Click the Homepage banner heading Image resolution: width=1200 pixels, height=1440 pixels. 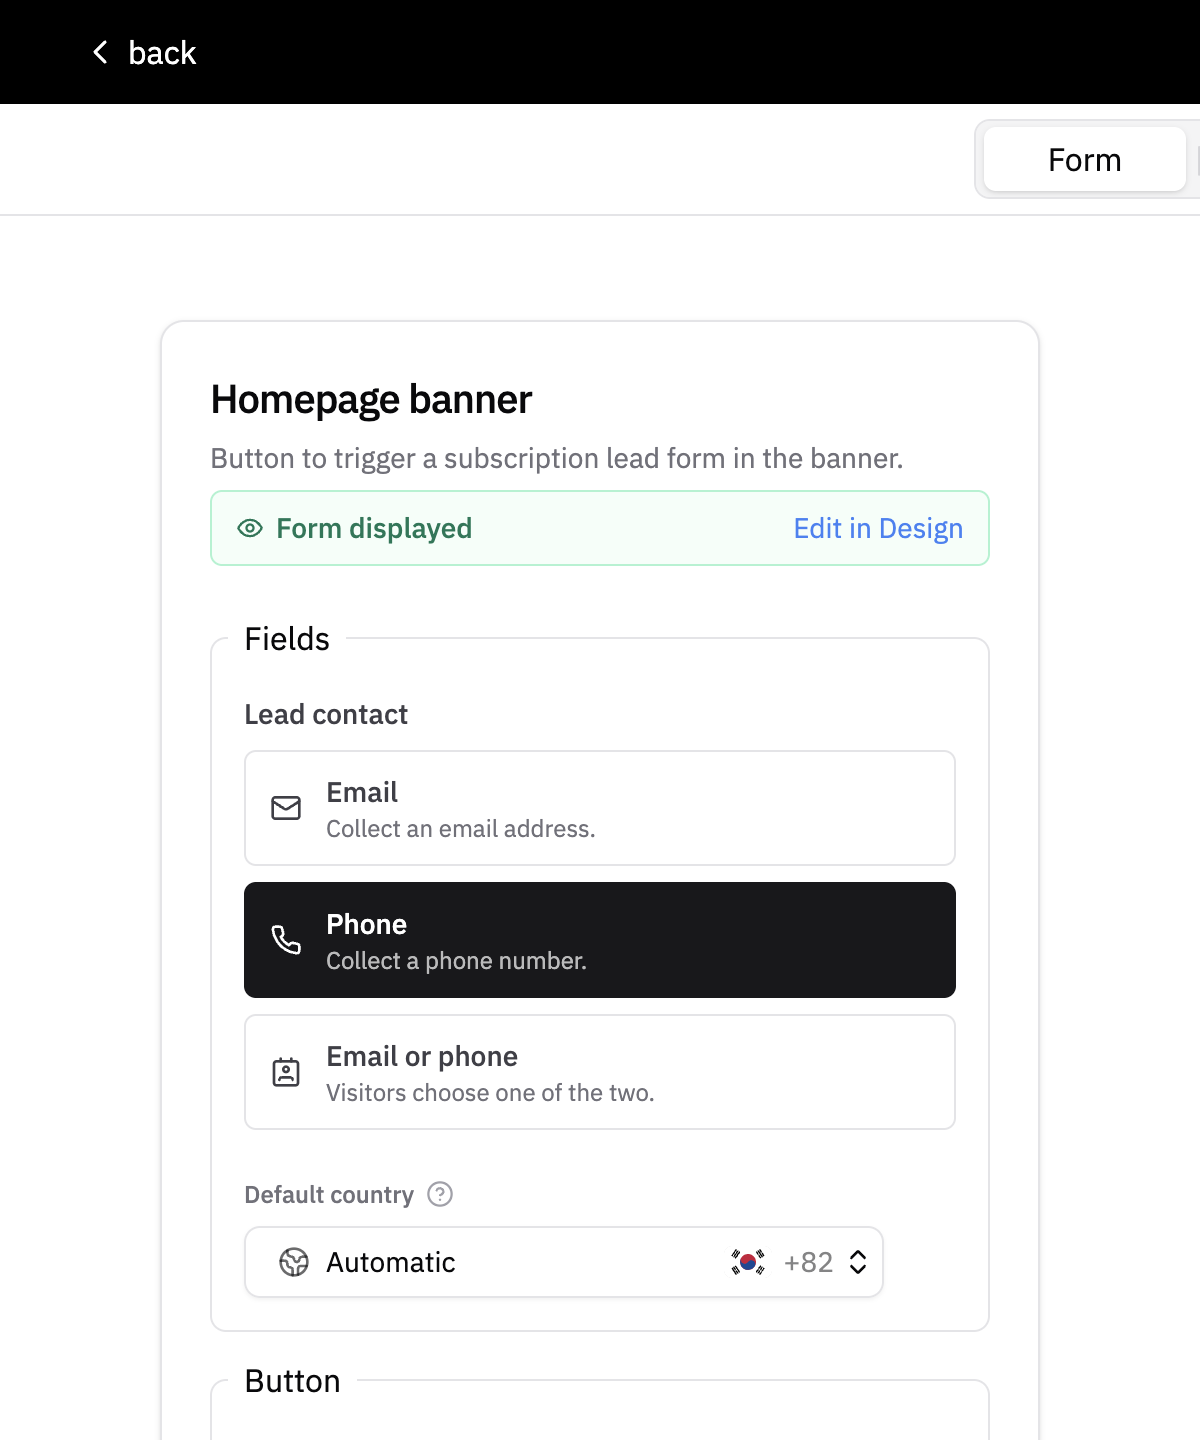tap(371, 399)
